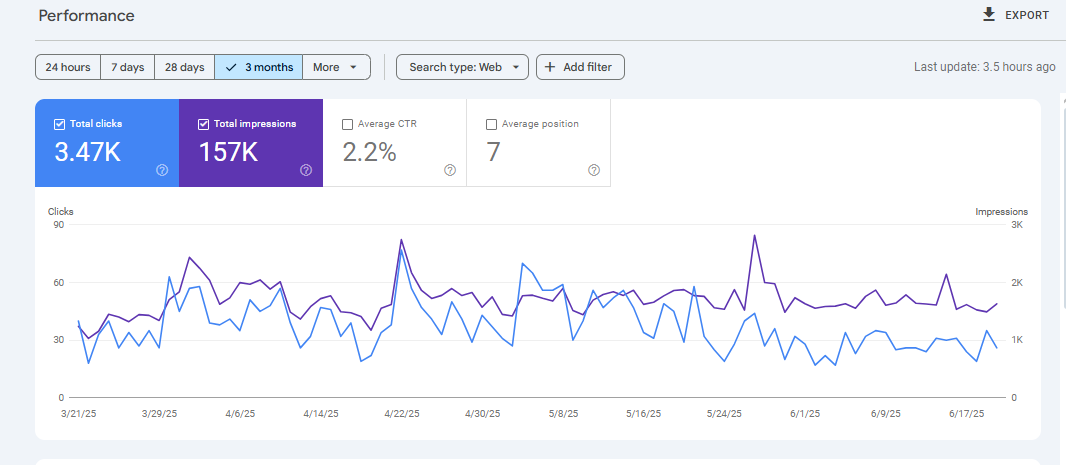This screenshot has width=1066, height=465.
Task: Select the 7 days date range
Action: (x=127, y=67)
